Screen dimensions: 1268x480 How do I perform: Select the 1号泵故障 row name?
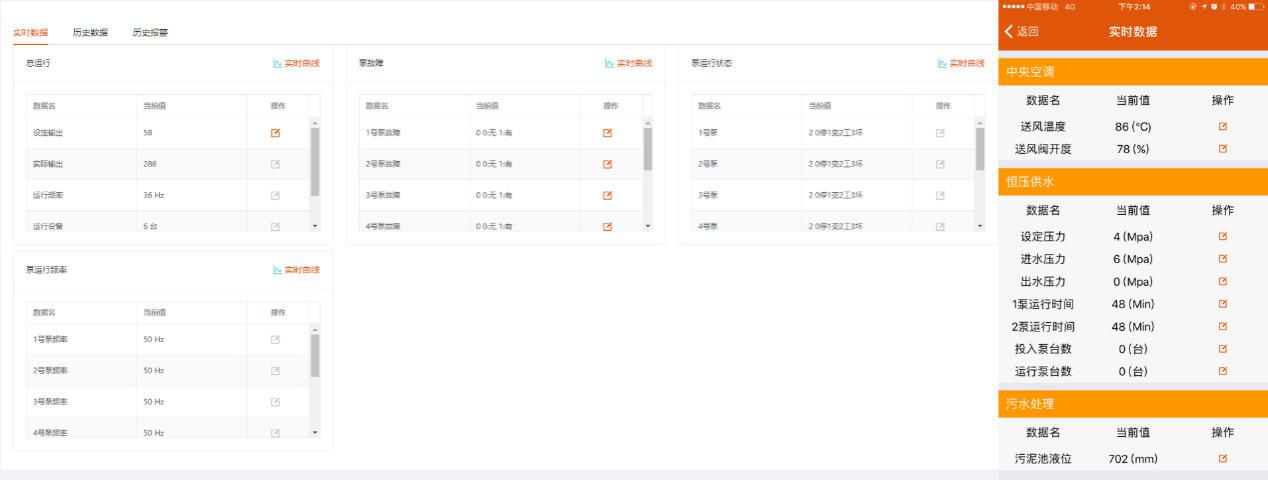[x=383, y=133]
